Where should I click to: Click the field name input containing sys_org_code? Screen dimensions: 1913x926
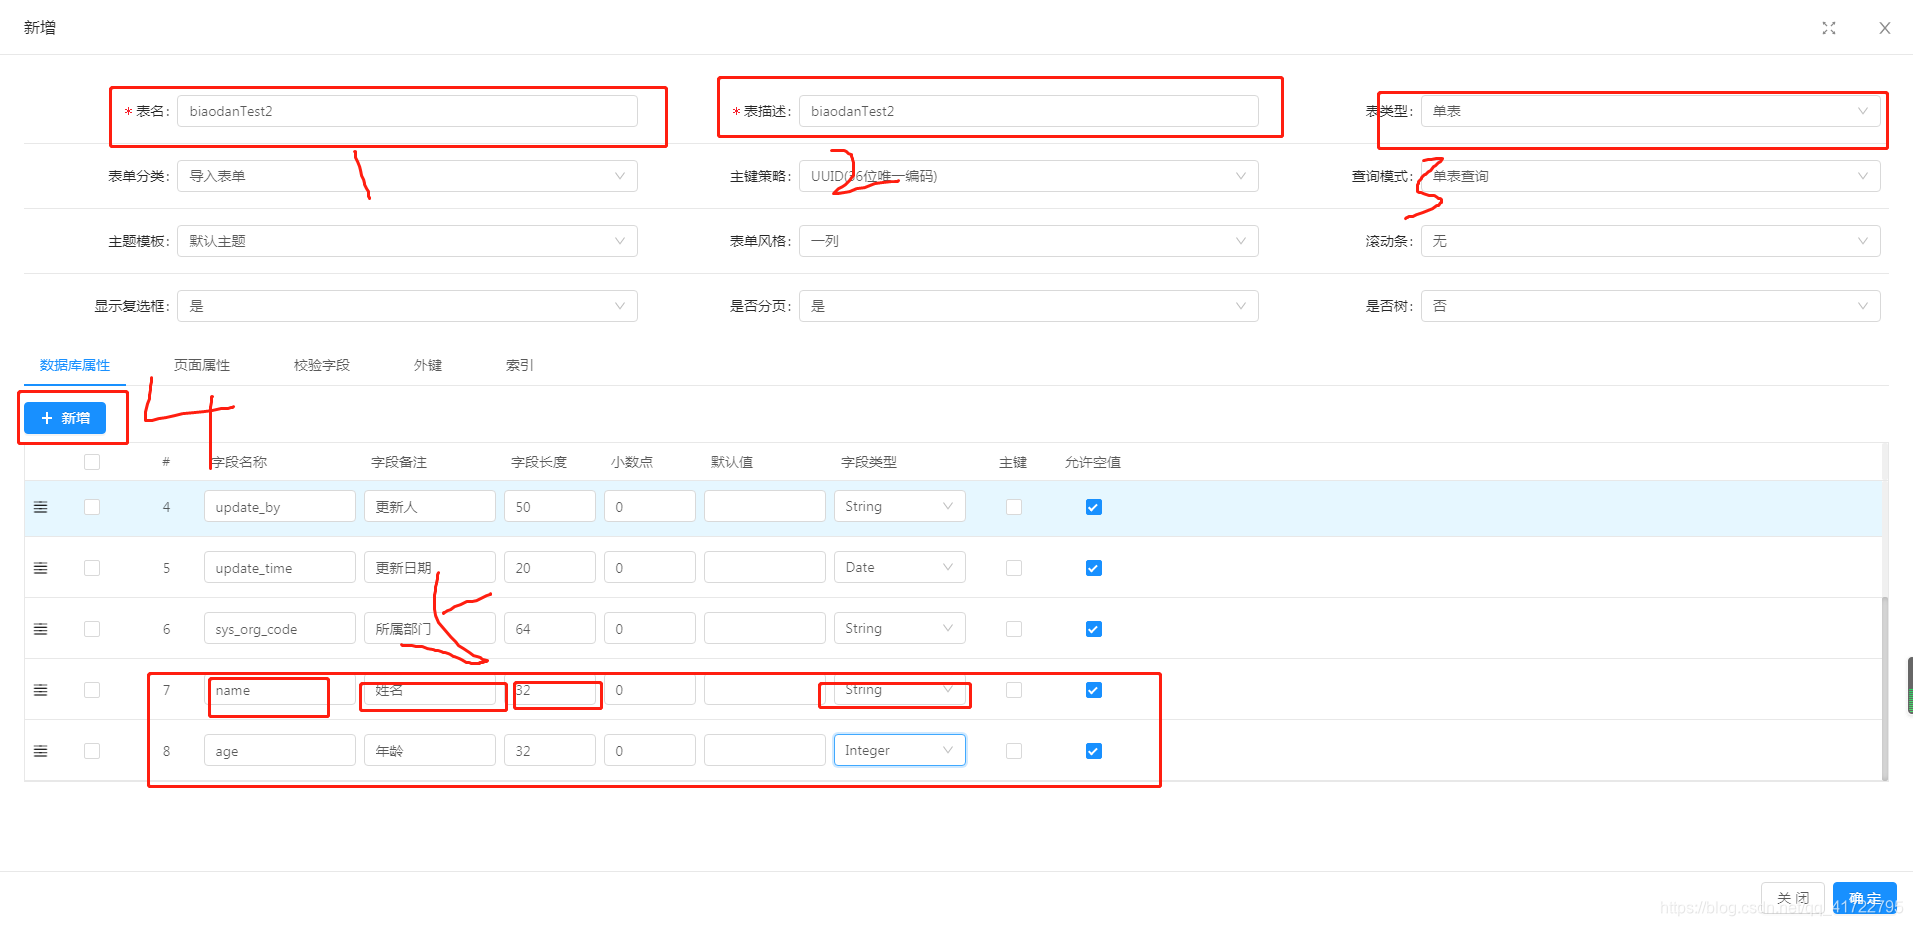point(279,629)
